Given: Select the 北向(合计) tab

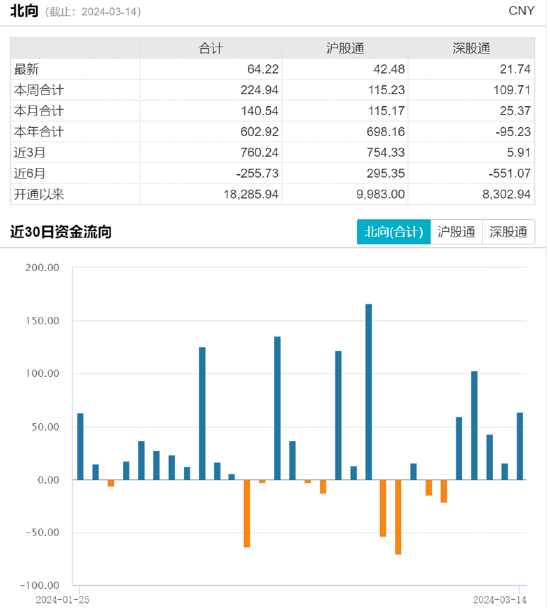Looking at the screenshot, I should point(393,232).
